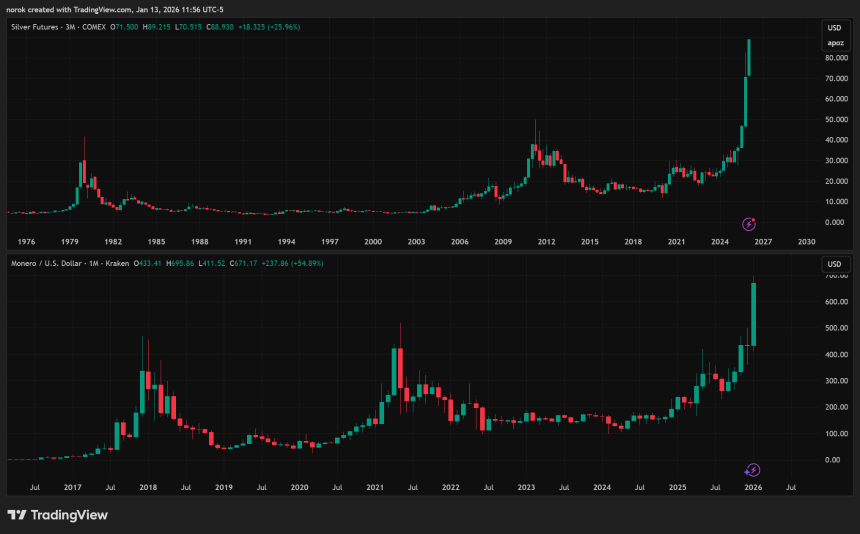Click the Monero low value 411.52
Viewport: 860px width, 534px height.
[x=212, y=264]
